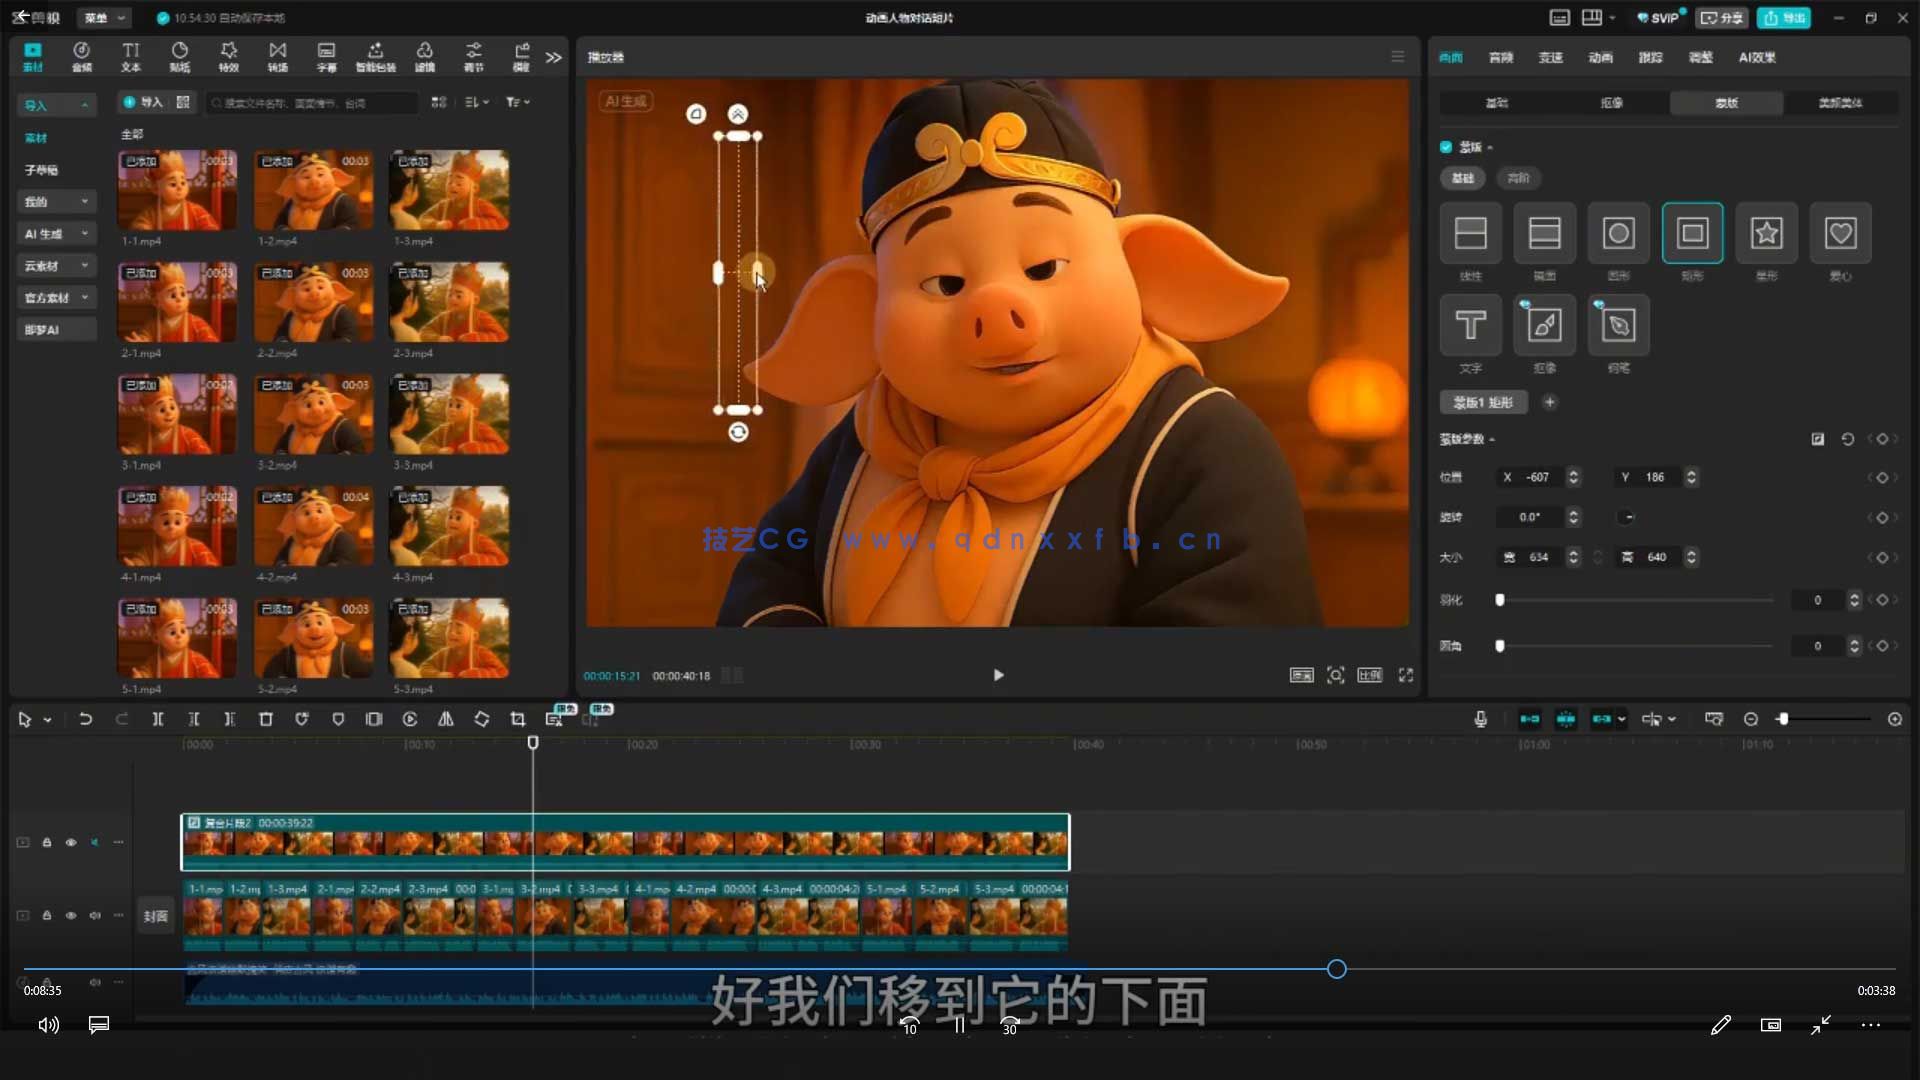Click the undo icon above the timeline
The height and width of the screenshot is (1080, 1920).
pyautogui.click(x=86, y=719)
